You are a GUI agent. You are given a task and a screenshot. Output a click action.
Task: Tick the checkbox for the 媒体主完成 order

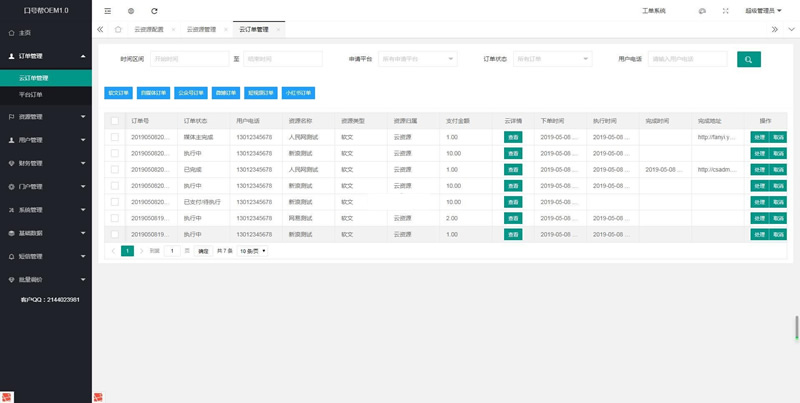[x=115, y=137]
